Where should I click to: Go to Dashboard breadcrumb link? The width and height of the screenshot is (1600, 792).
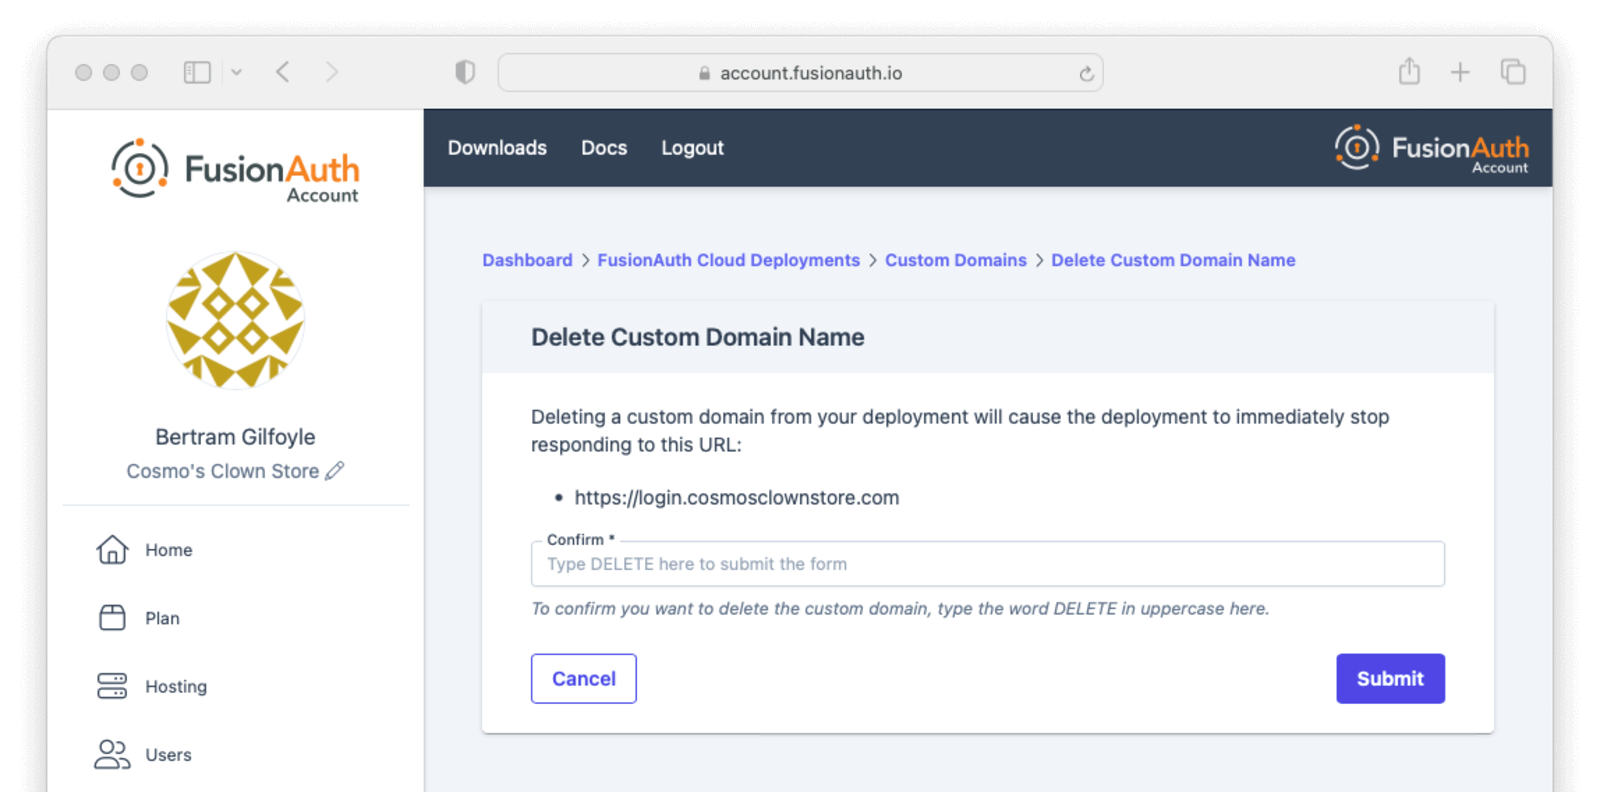[x=527, y=260]
